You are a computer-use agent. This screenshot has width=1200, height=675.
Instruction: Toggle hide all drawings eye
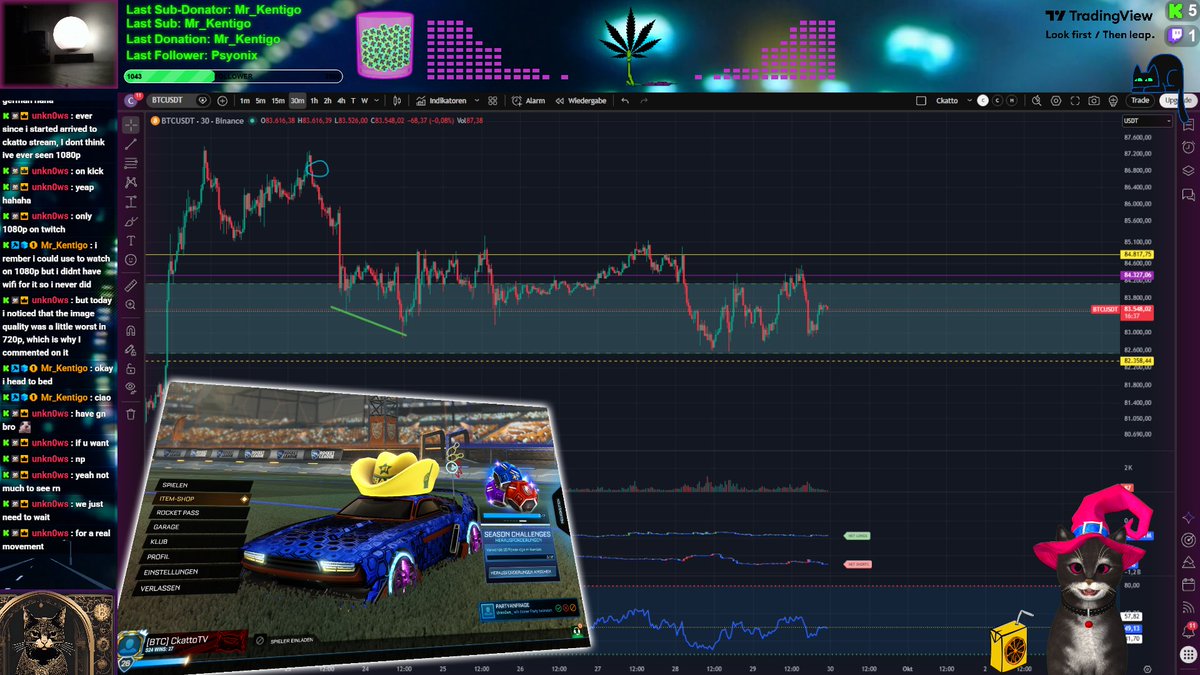click(x=131, y=387)
